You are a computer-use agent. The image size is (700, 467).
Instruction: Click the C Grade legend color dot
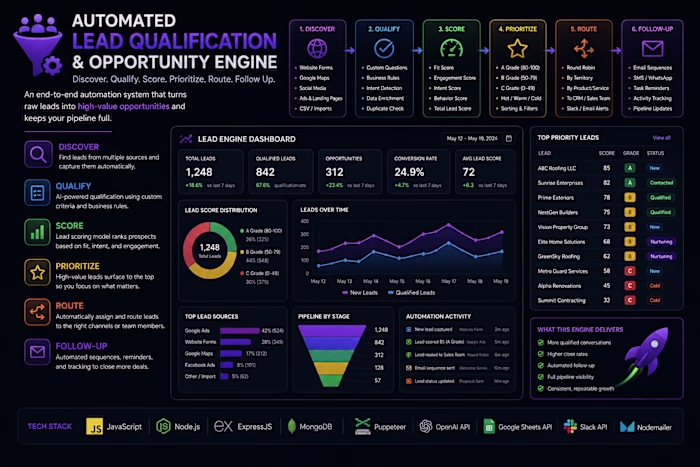242,273
